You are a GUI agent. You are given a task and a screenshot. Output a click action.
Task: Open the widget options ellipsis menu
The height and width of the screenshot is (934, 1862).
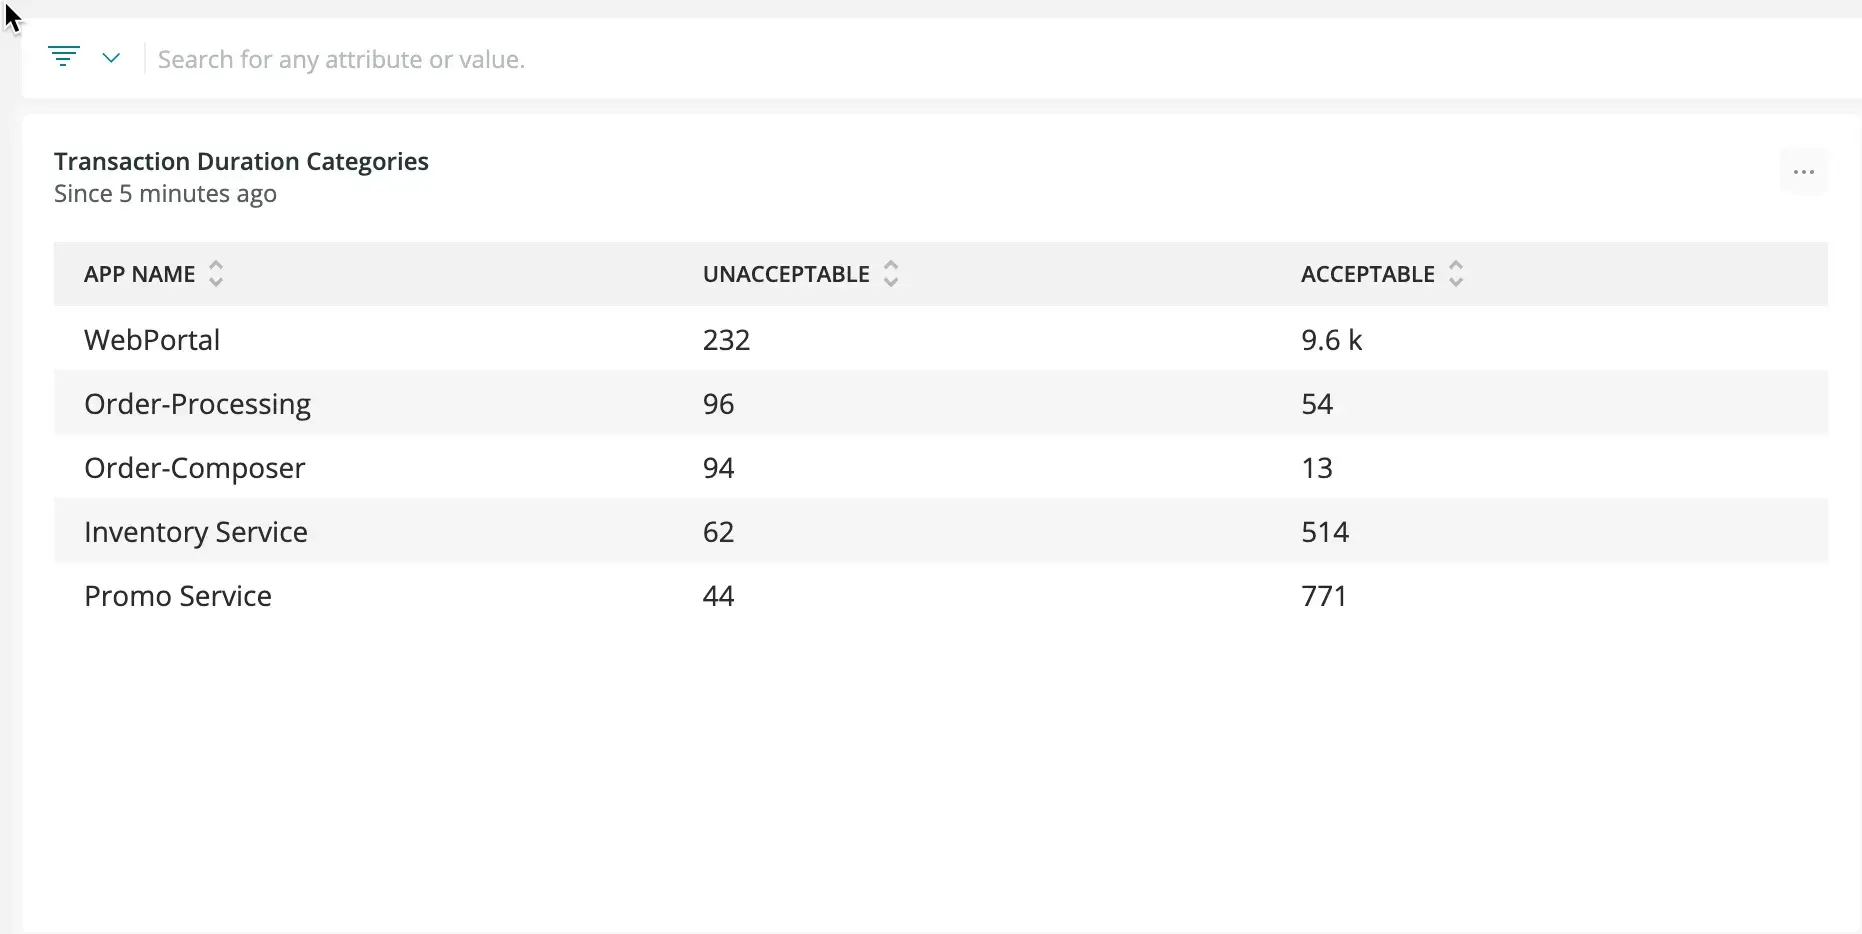pos(1803,172)
